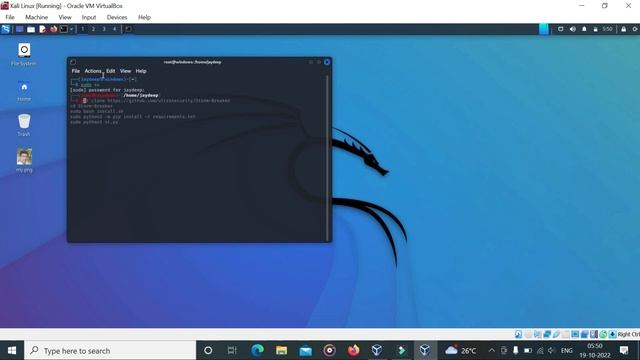Open VirtualBox Input menu
The image size is (640, 360).
coord(89,17)
